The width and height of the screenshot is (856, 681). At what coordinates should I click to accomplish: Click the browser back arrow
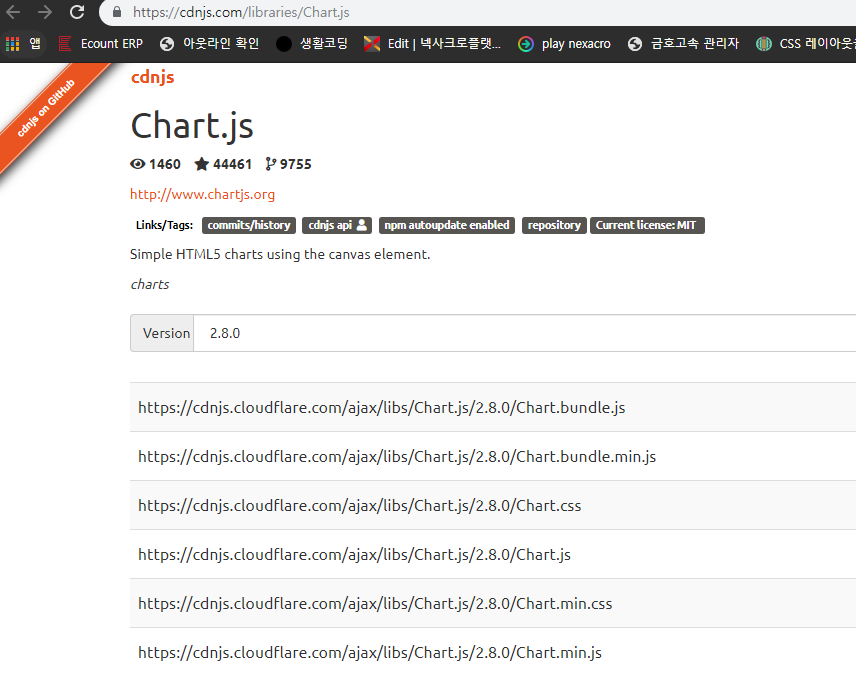13,12
